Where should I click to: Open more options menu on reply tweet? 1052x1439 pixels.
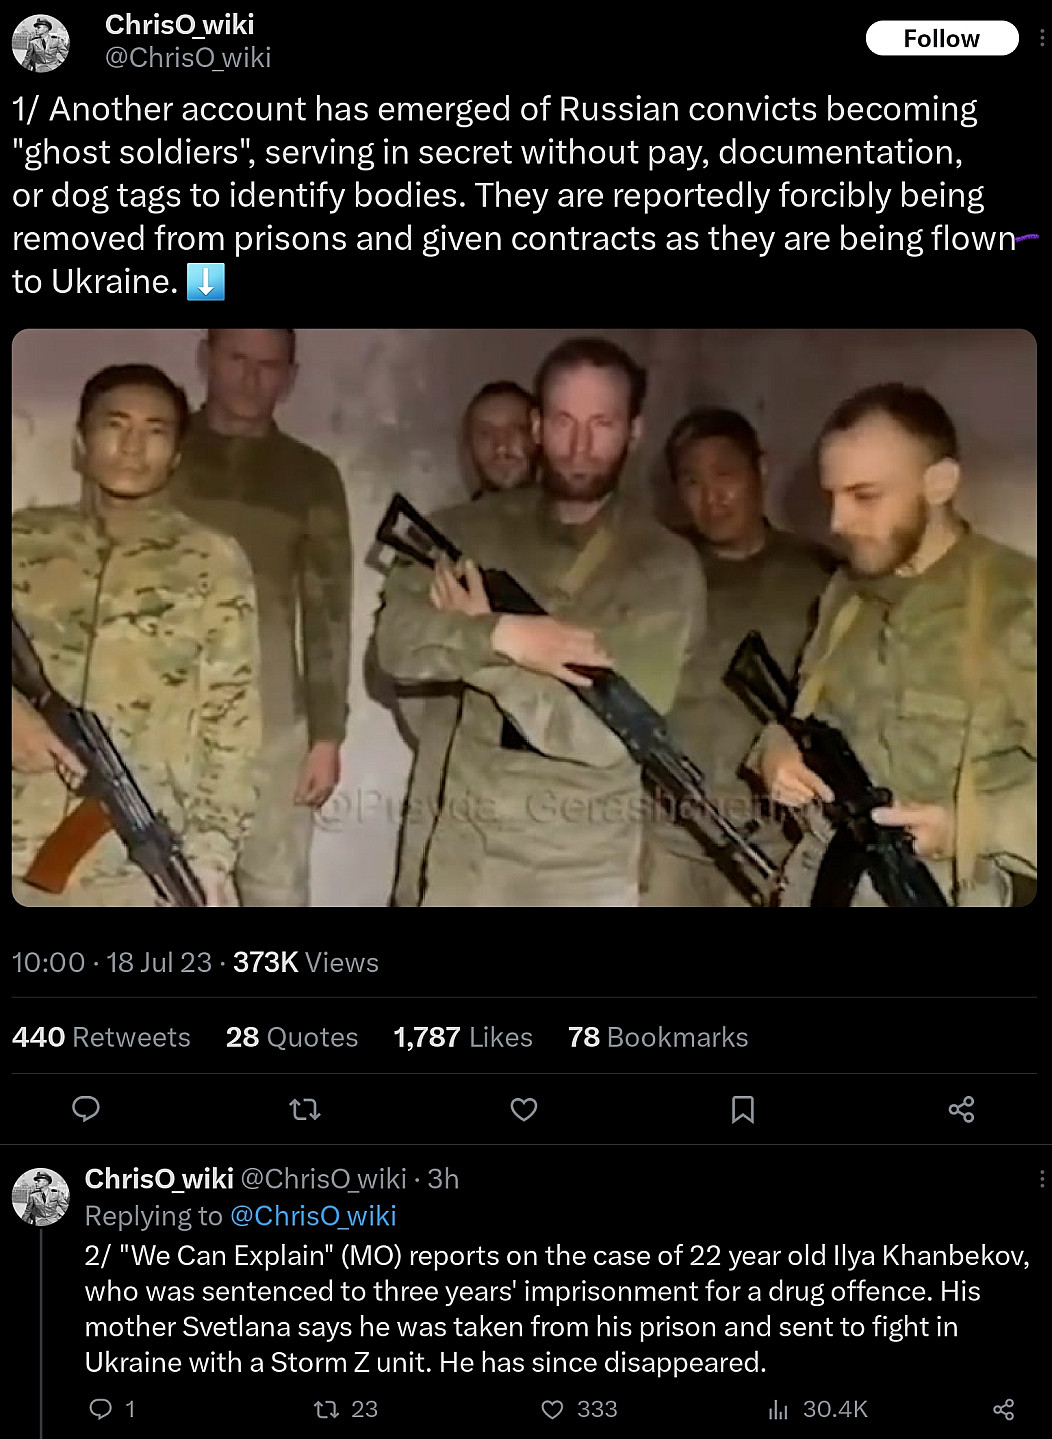coord(1042,1179)
